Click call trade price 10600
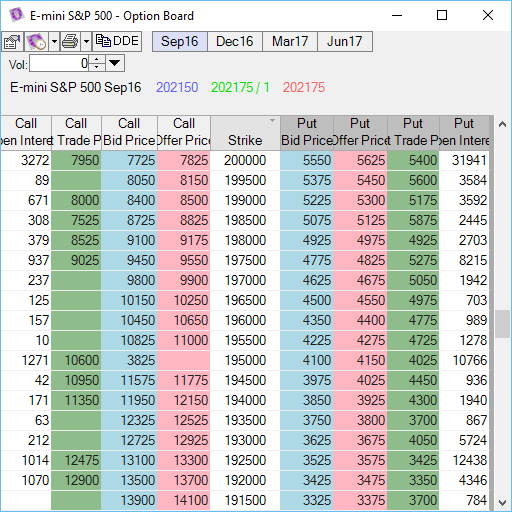 76,361
